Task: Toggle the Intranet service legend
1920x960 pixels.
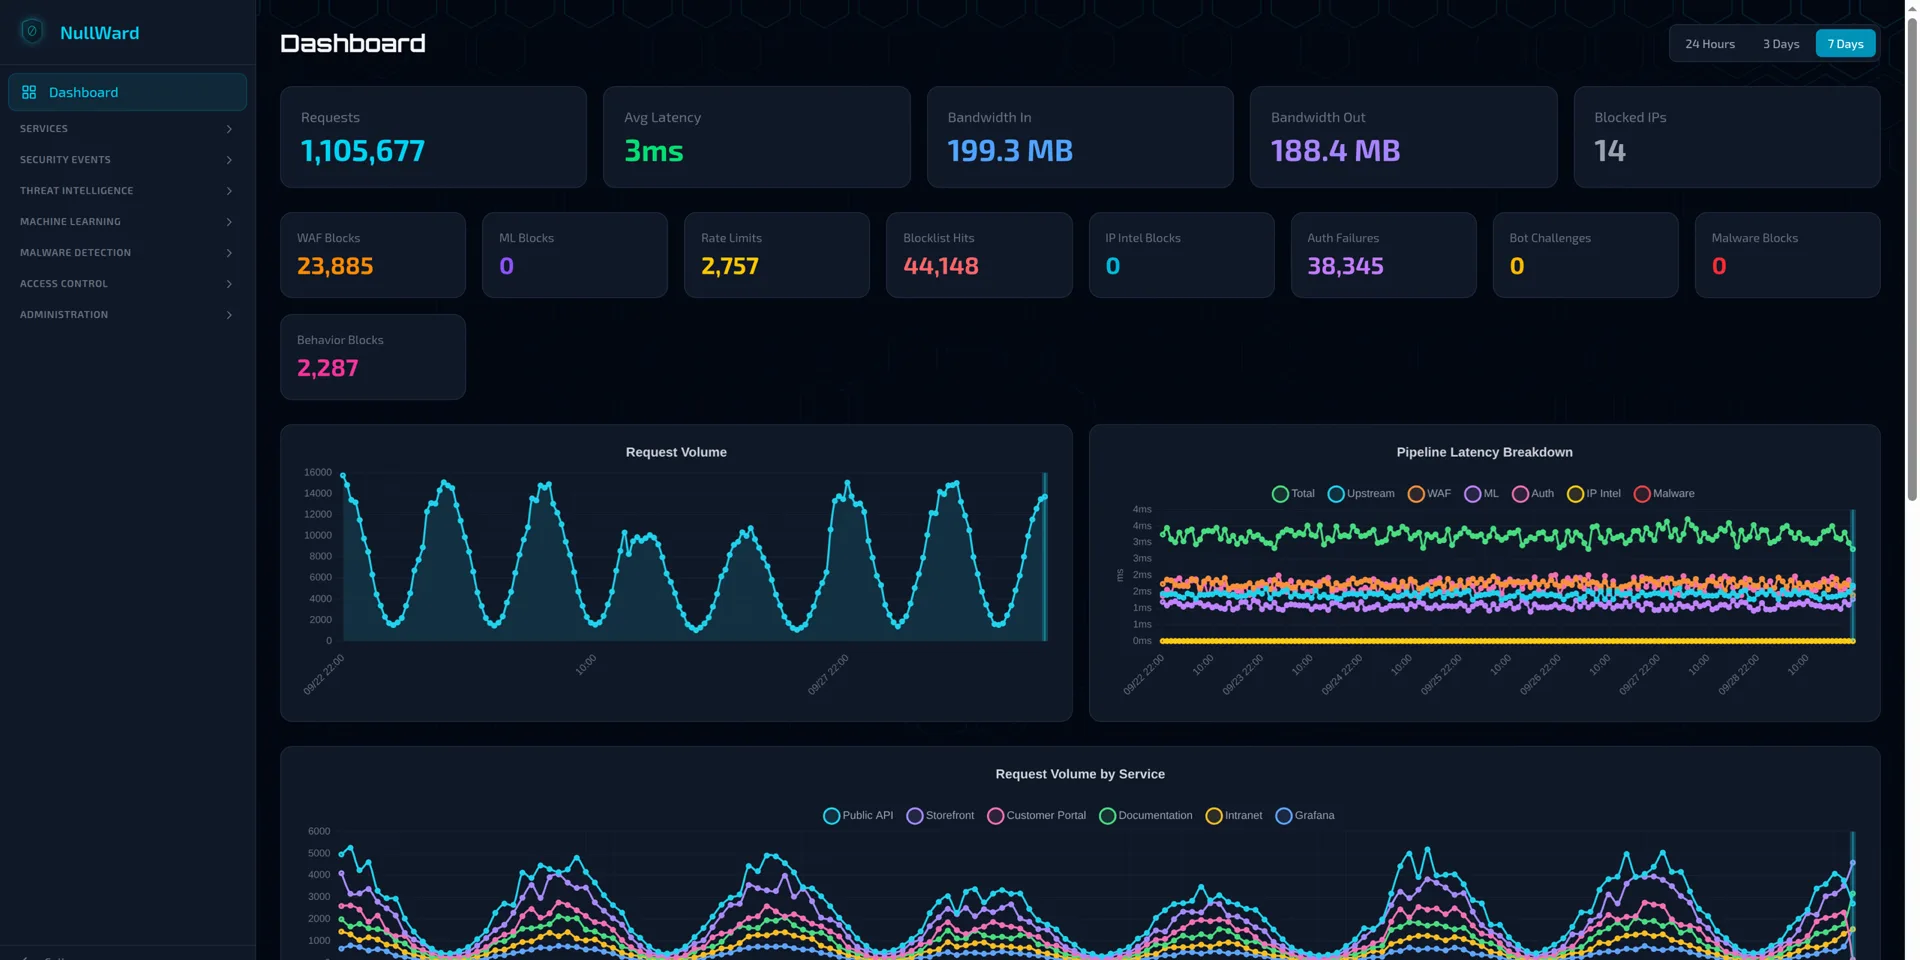Action: [x=1234, y=816]
